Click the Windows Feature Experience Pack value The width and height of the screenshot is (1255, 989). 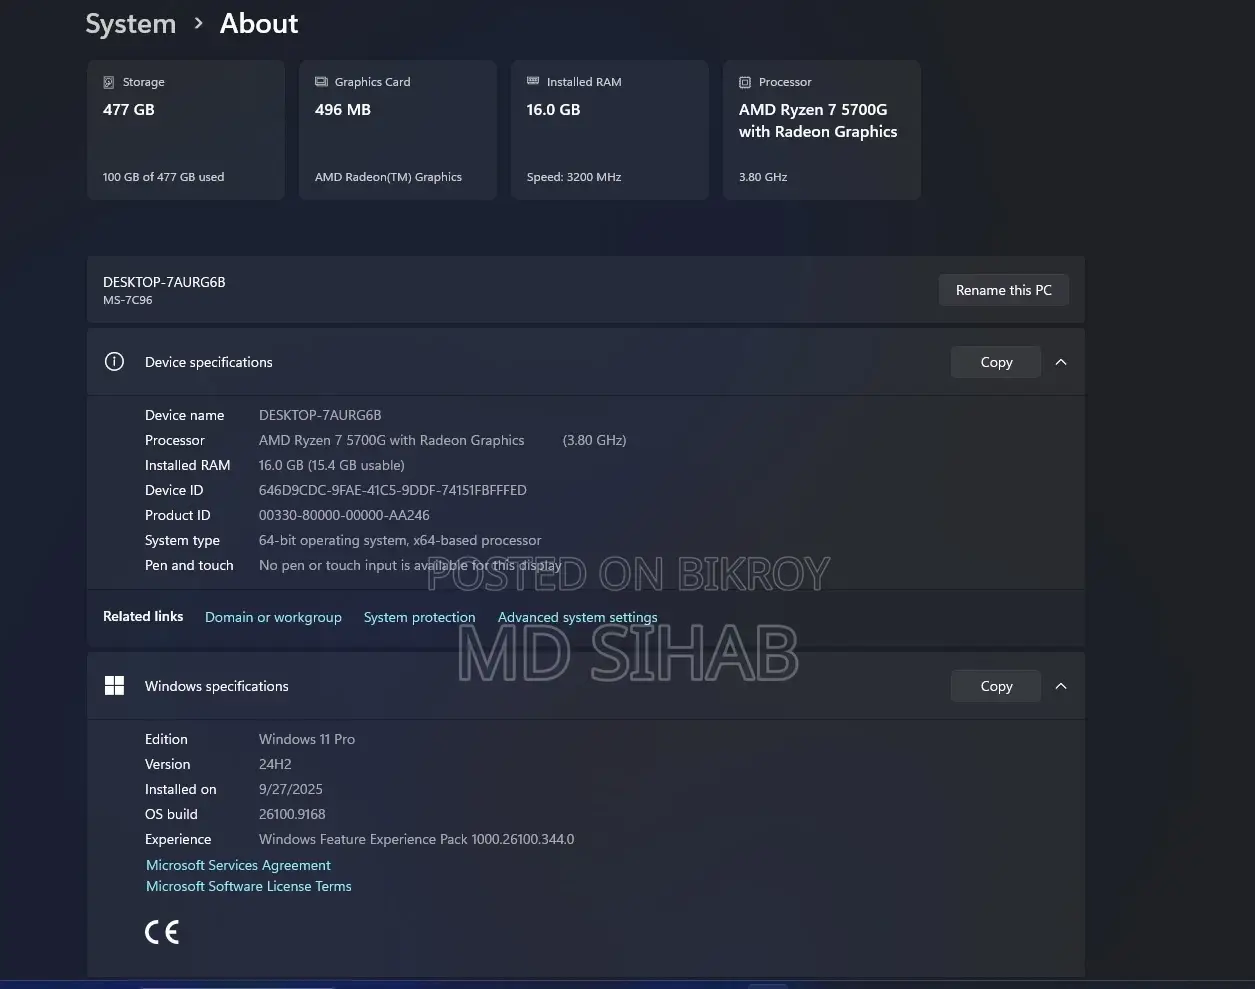(x=417, y=839)
